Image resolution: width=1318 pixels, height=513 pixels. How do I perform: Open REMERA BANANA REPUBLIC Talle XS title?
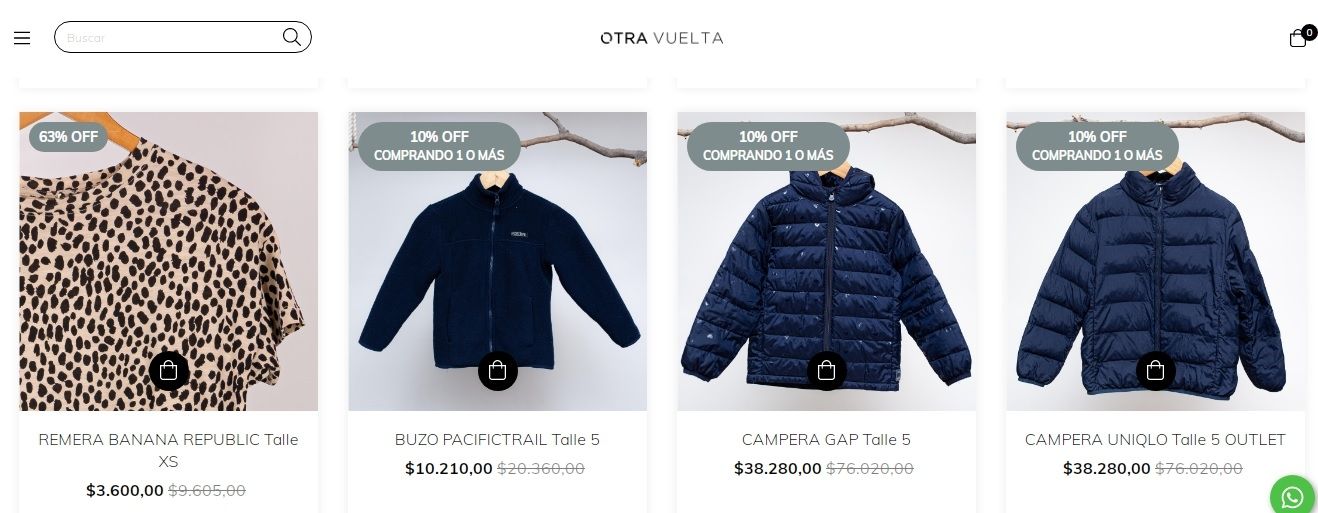click(169, 450)
